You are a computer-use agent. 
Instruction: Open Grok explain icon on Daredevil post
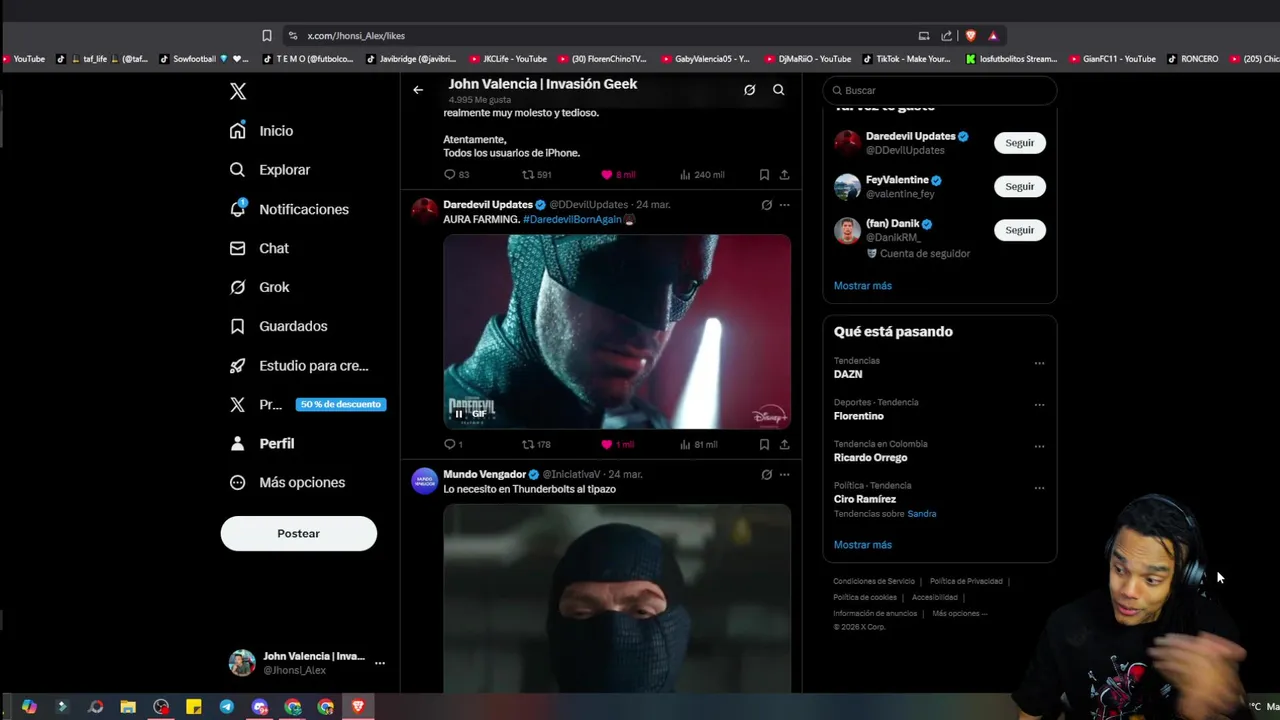click(766, 205)
